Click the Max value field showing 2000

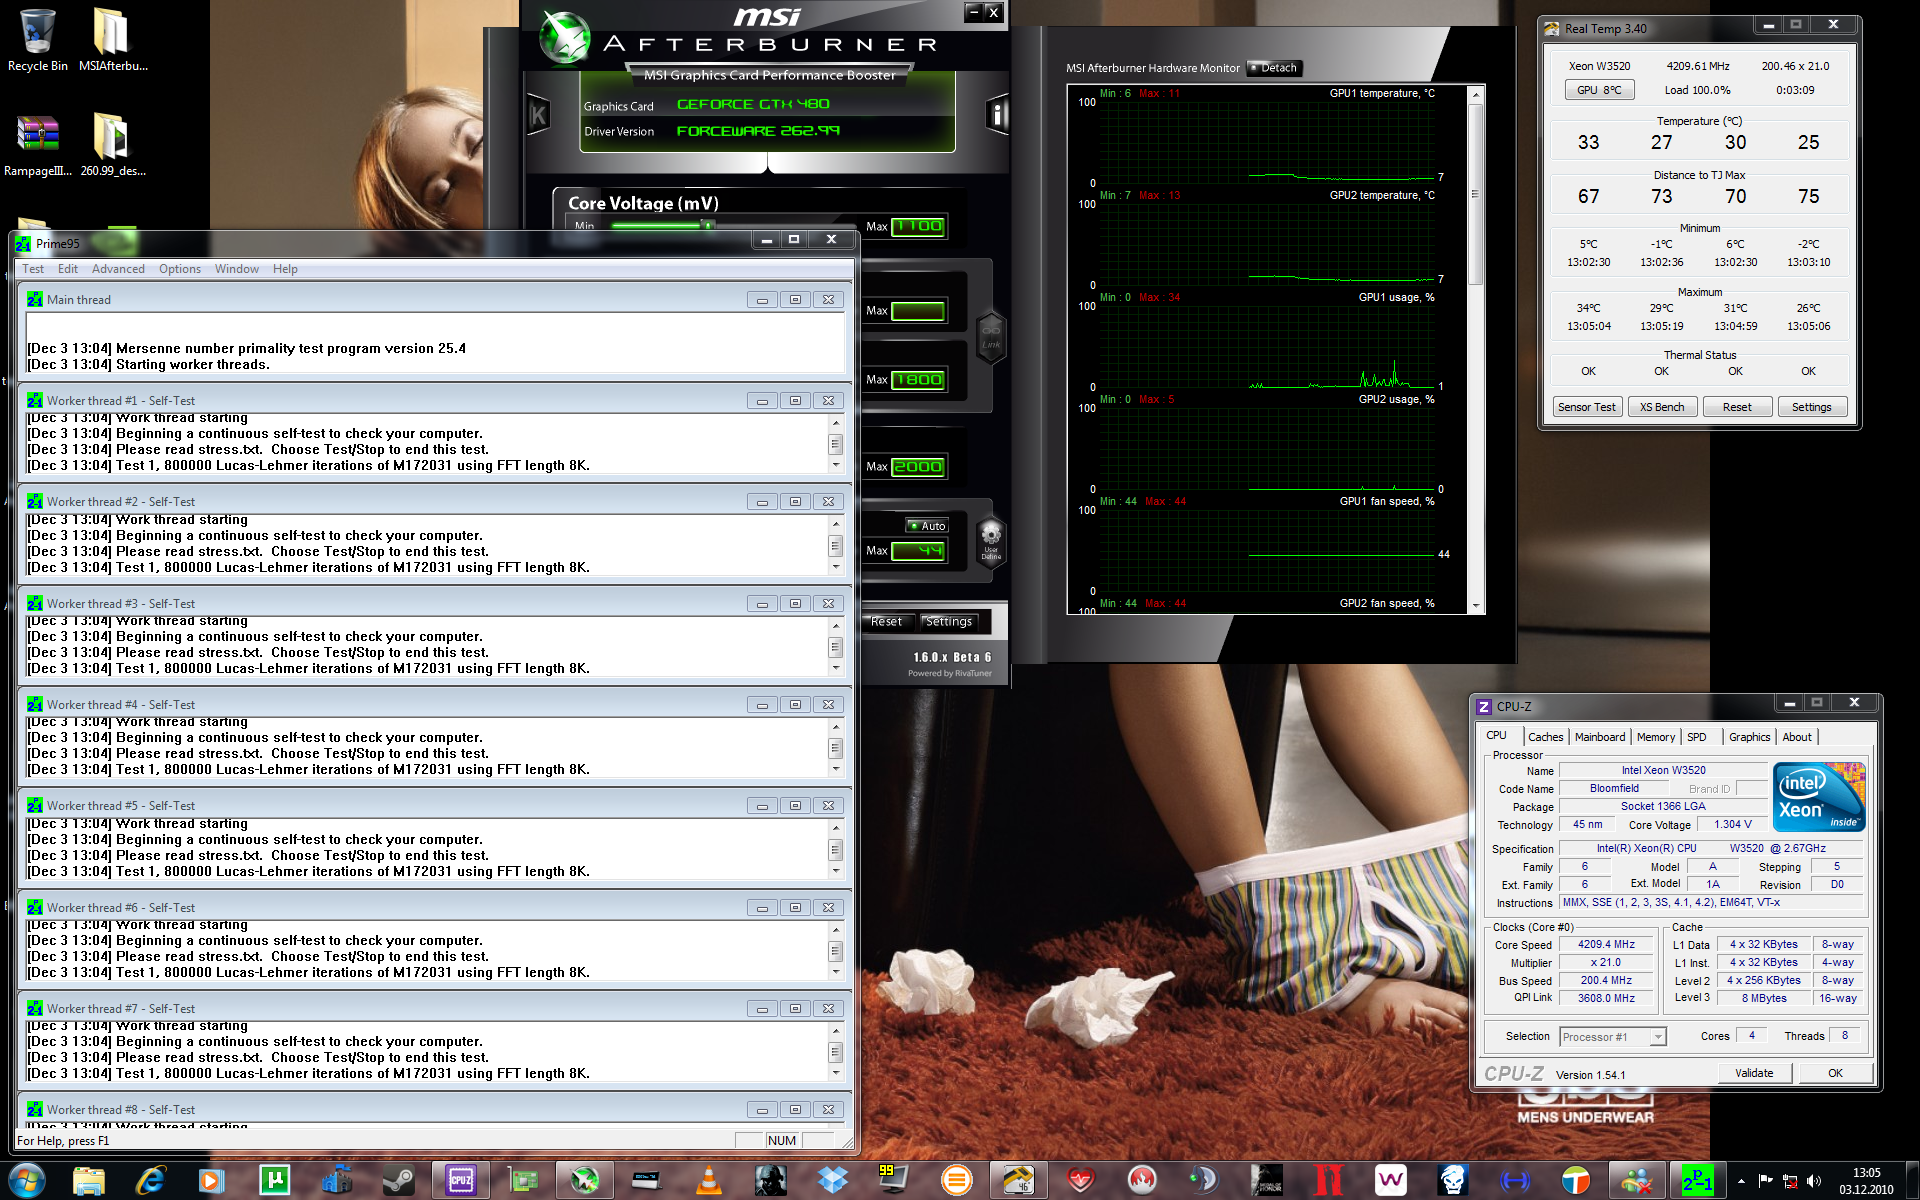918,467
